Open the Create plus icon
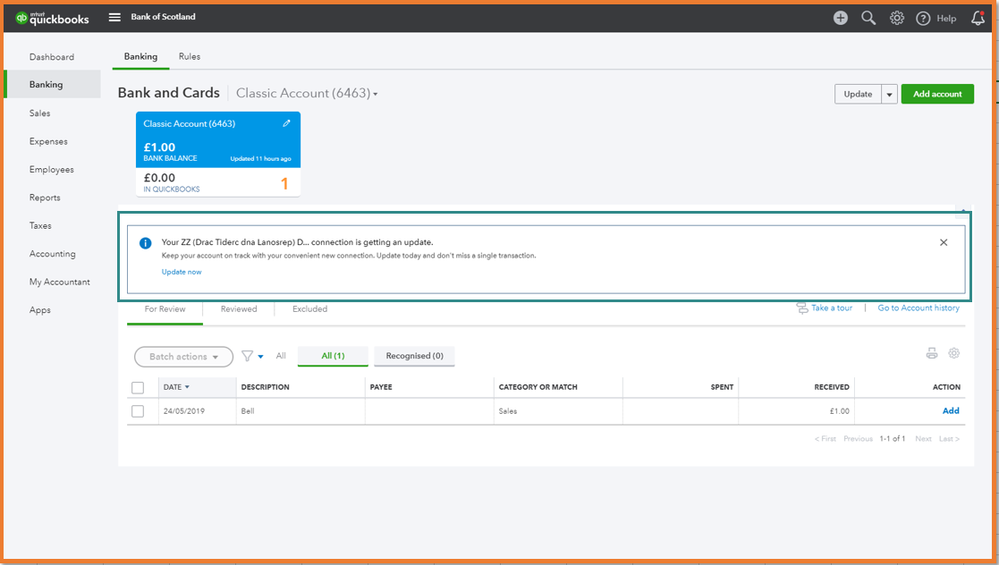 coord(840,18)
